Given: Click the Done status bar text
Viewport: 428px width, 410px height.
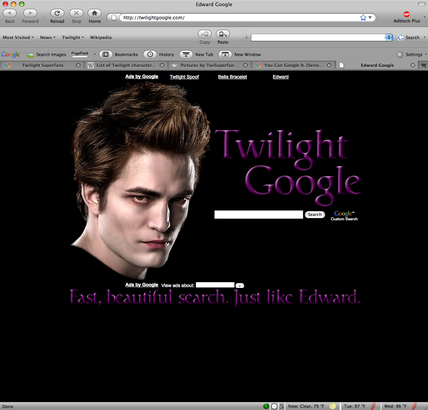Looking at the screenshot, I should coord(7,407).
